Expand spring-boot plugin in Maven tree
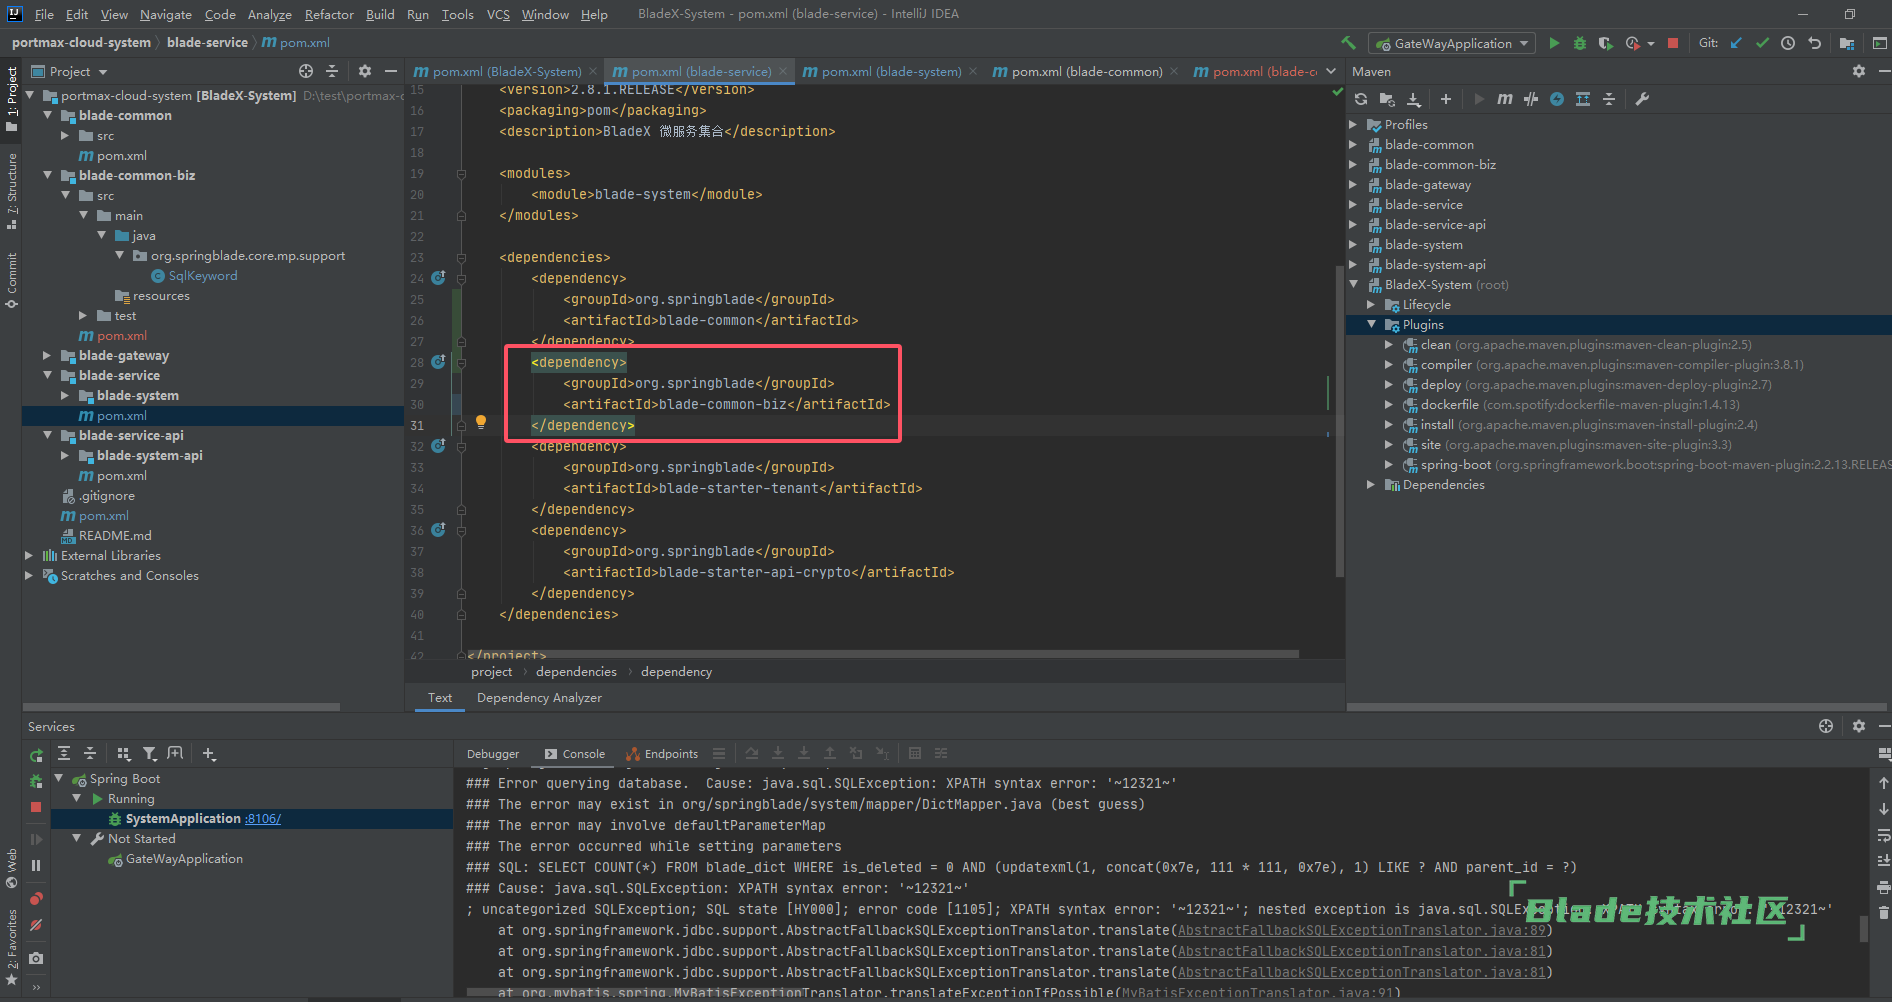 [1389, 464]
